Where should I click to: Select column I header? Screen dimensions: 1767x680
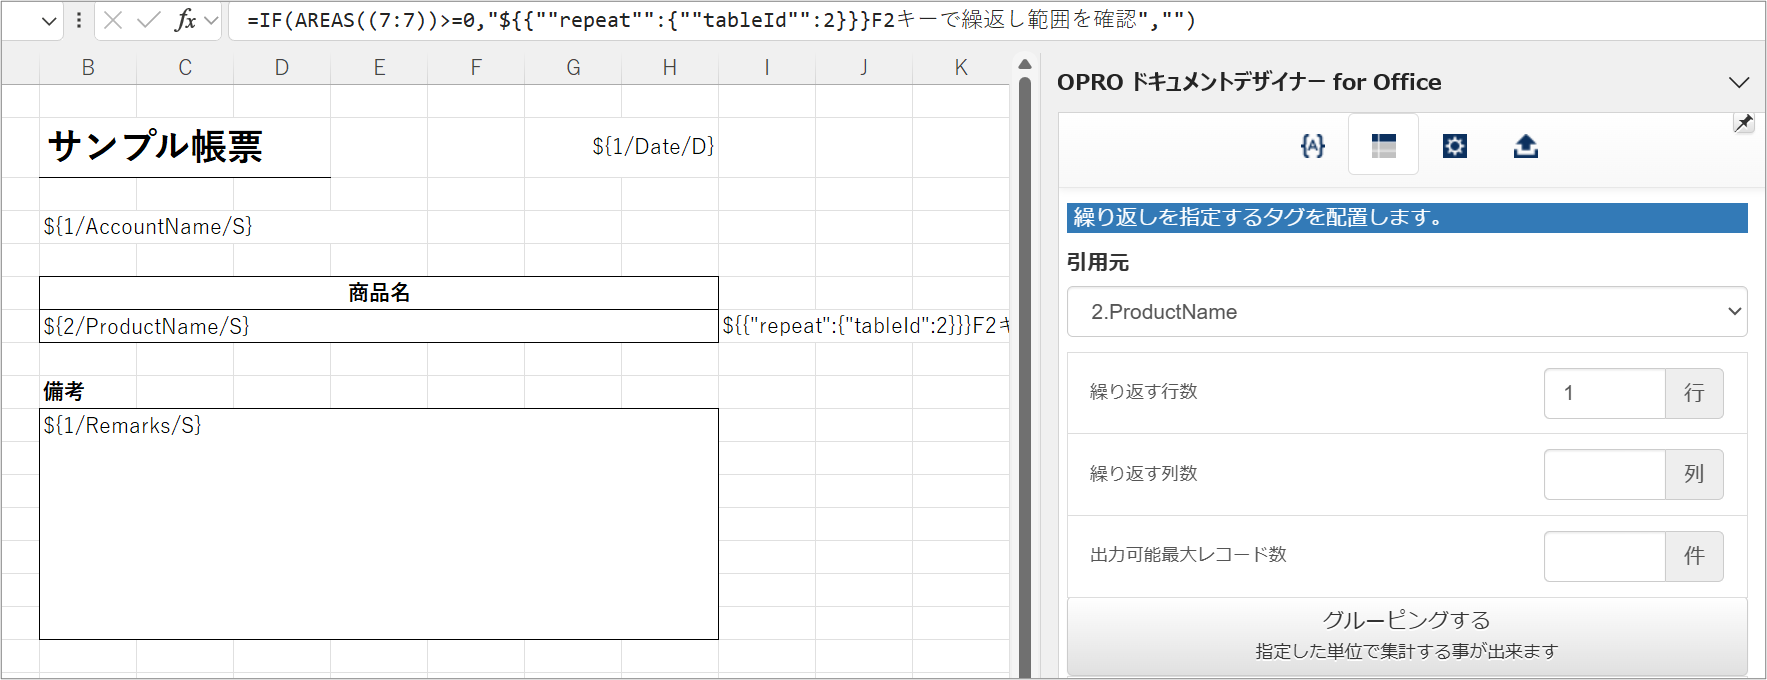[767, 68]
